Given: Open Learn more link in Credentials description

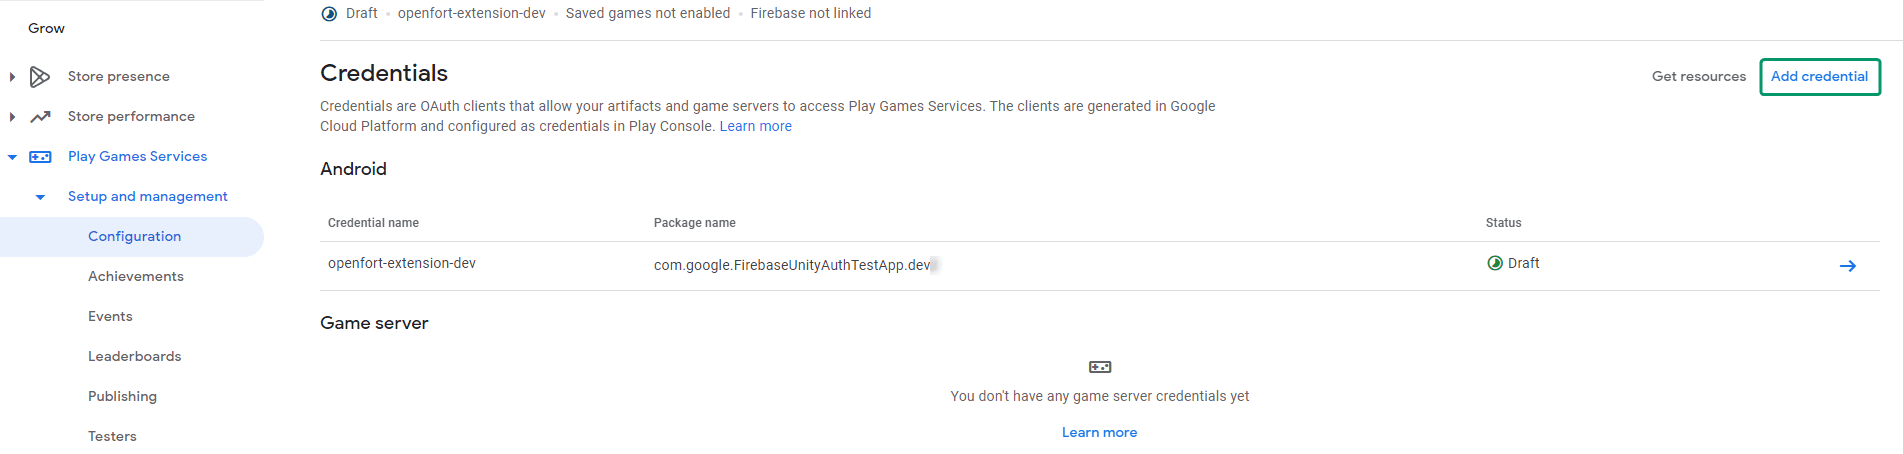Looking at the screenshot, I should [755, 127].
